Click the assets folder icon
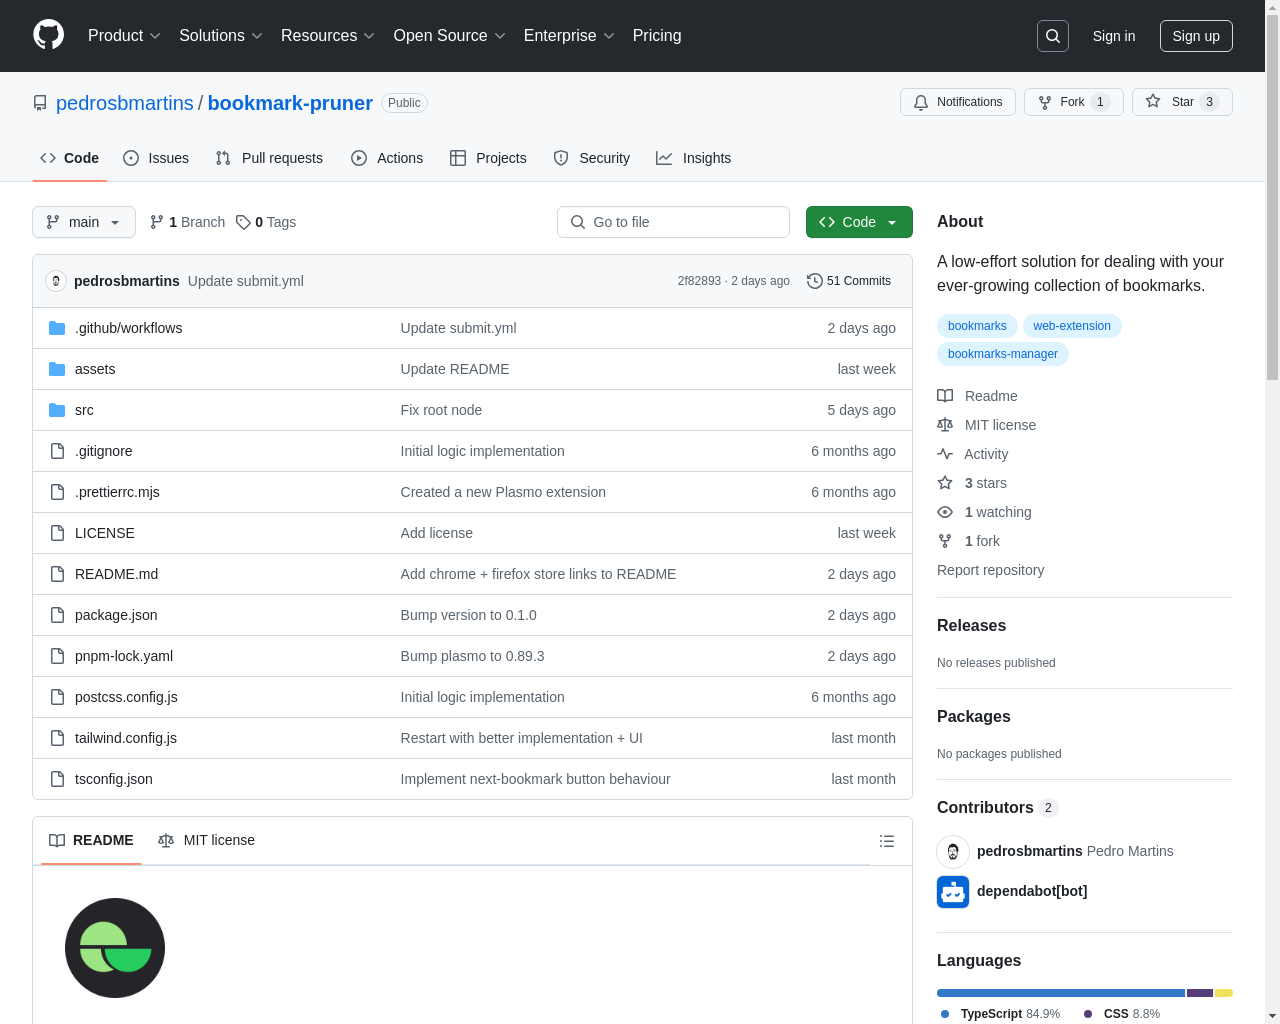The height and width of the screenshot is (1024, 1280). 57,369
